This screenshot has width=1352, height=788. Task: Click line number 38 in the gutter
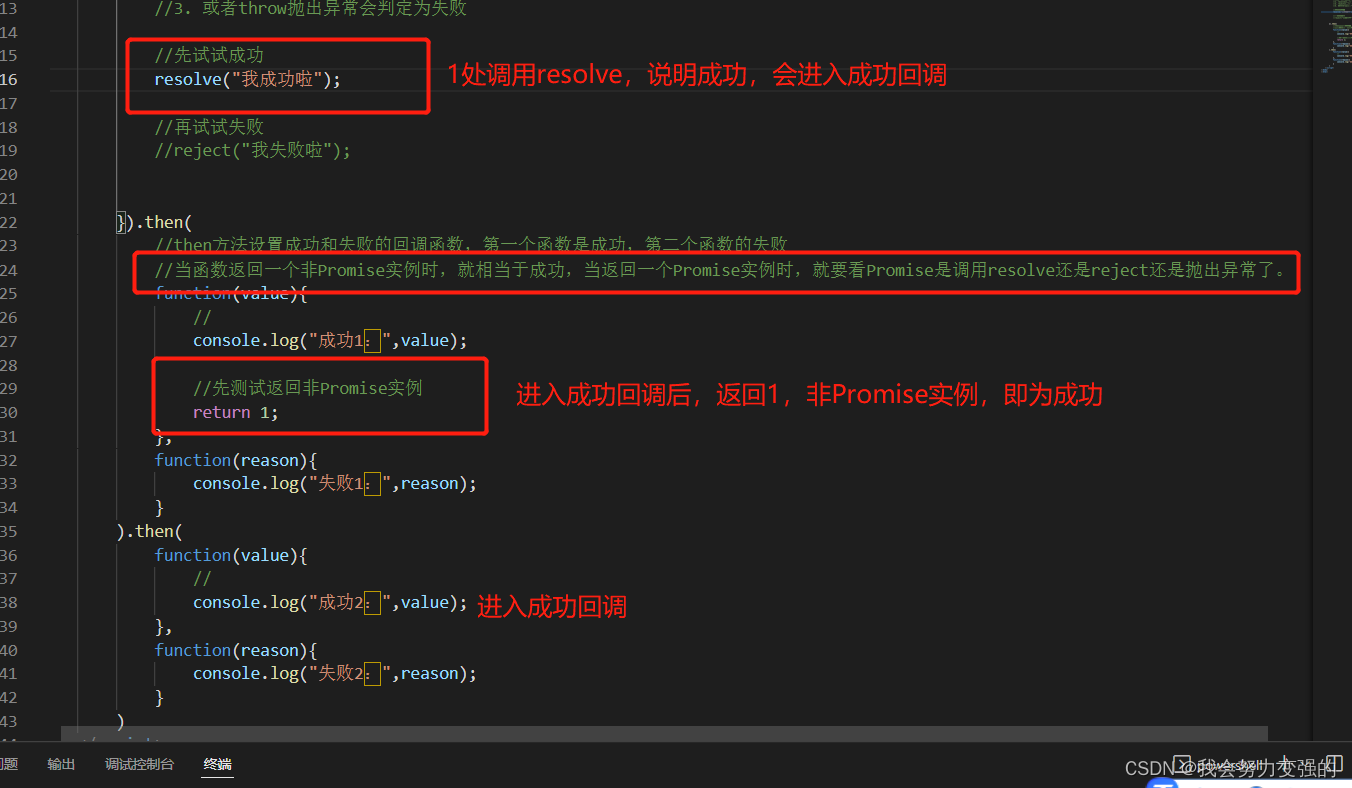(x=9, y=602)
